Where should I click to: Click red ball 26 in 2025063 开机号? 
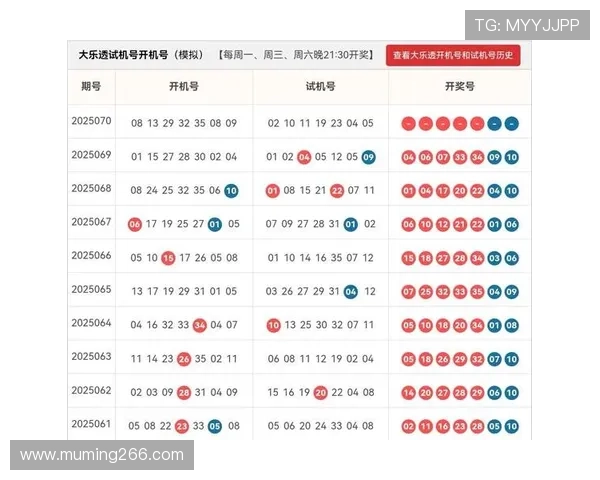coord(184,359)
